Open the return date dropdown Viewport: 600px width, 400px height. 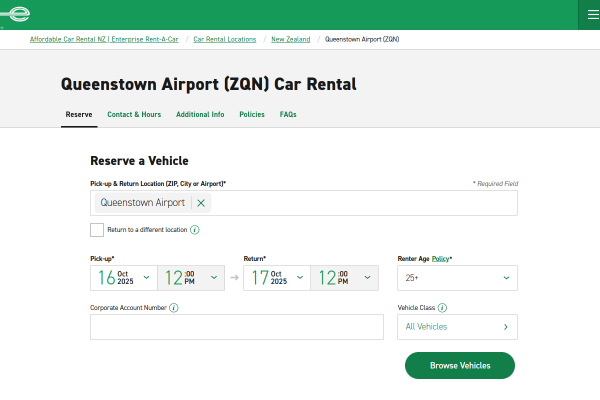(277, 278)
